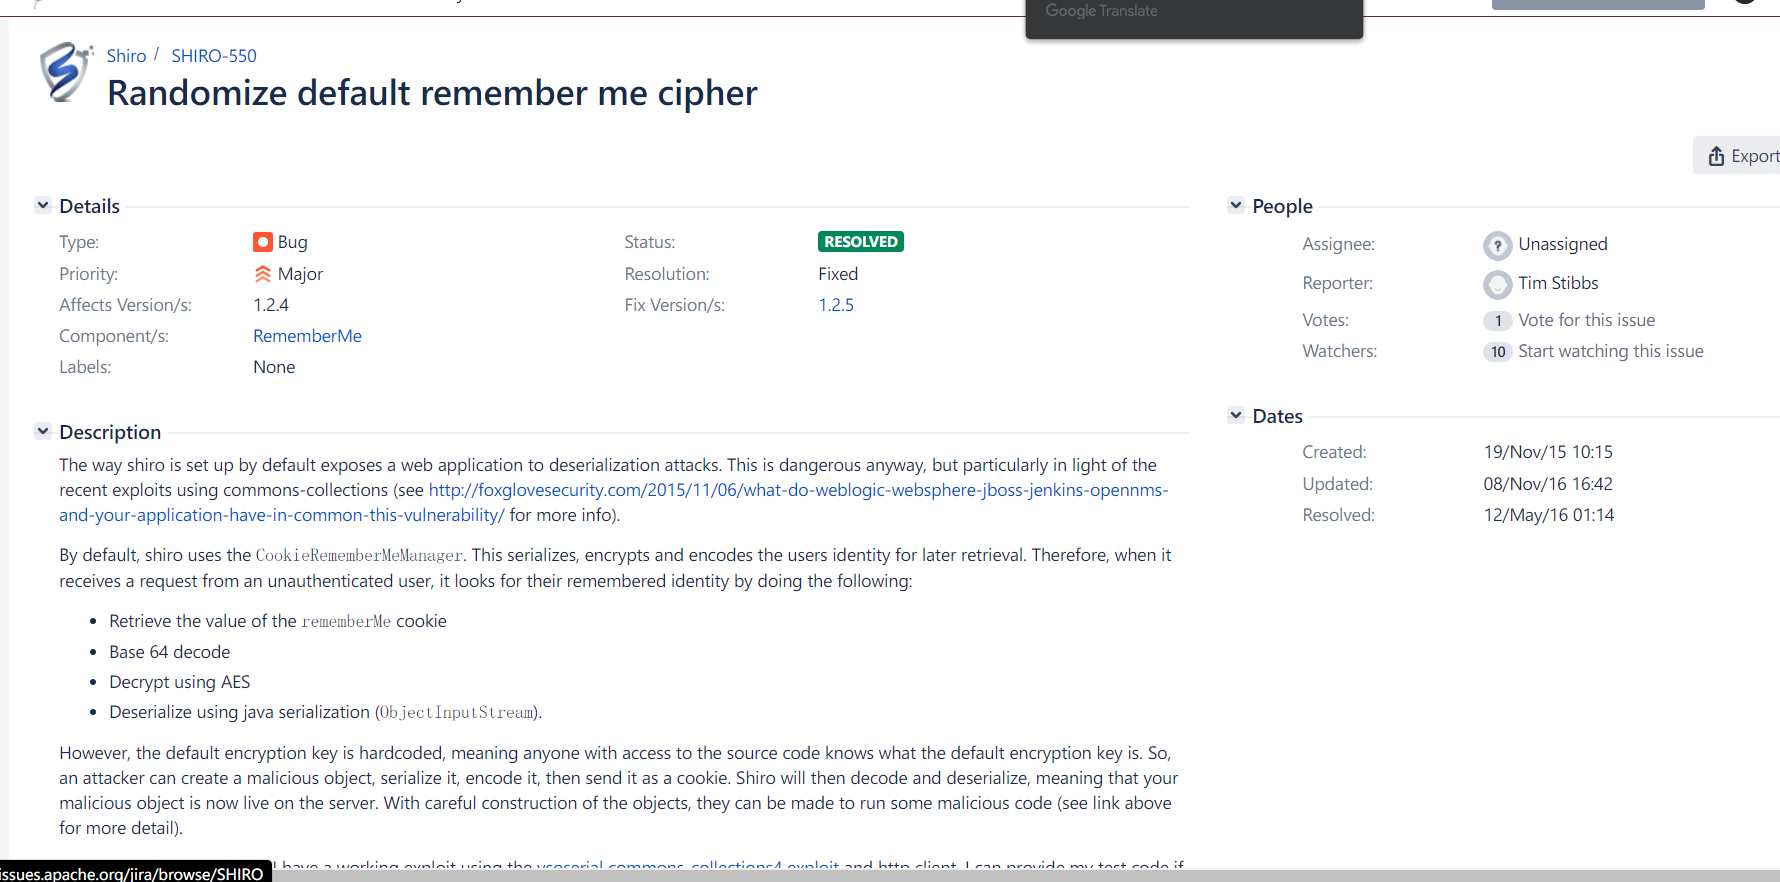Click the Export share icon
1780x882 pixels.
tap(1716, 156)
